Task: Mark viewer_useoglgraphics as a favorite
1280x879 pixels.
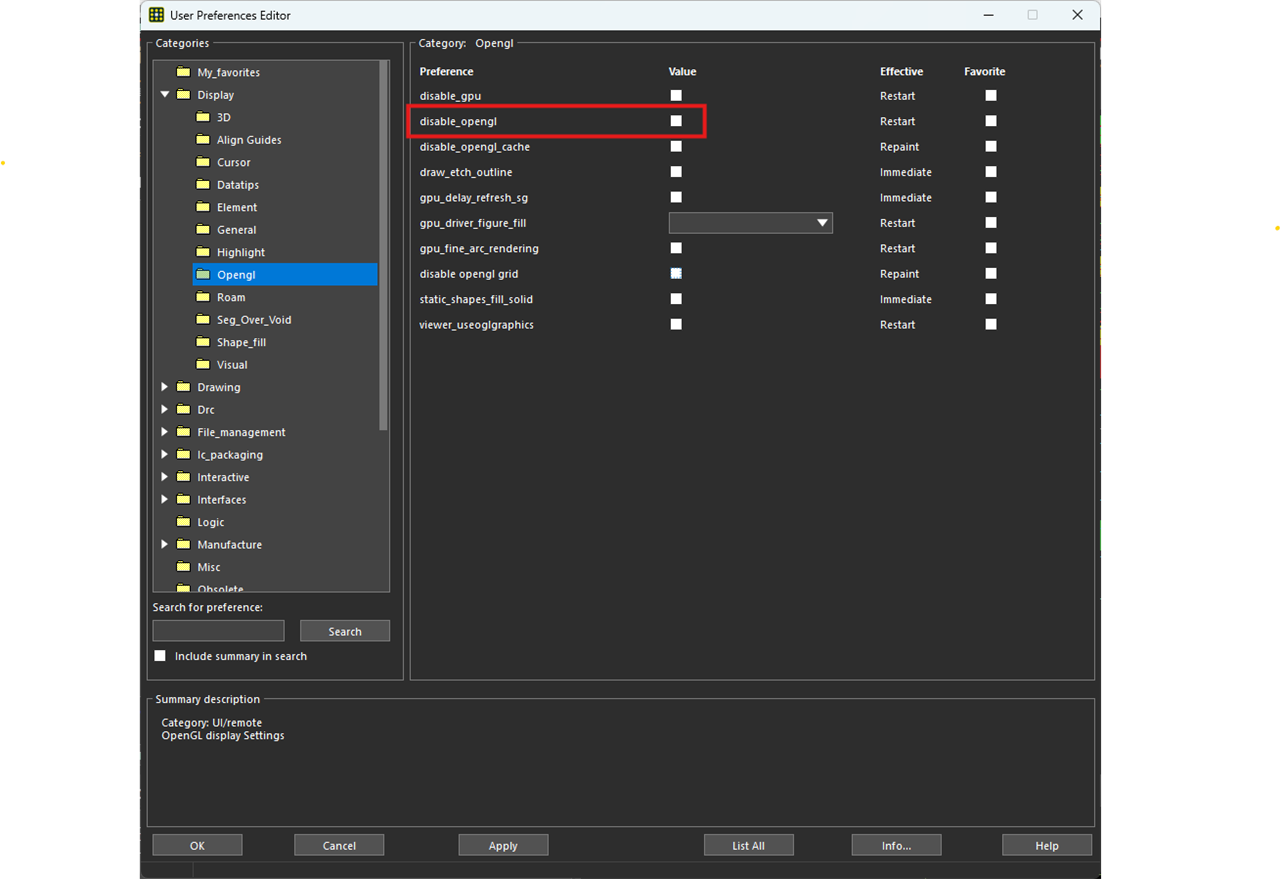Action: 991,324
